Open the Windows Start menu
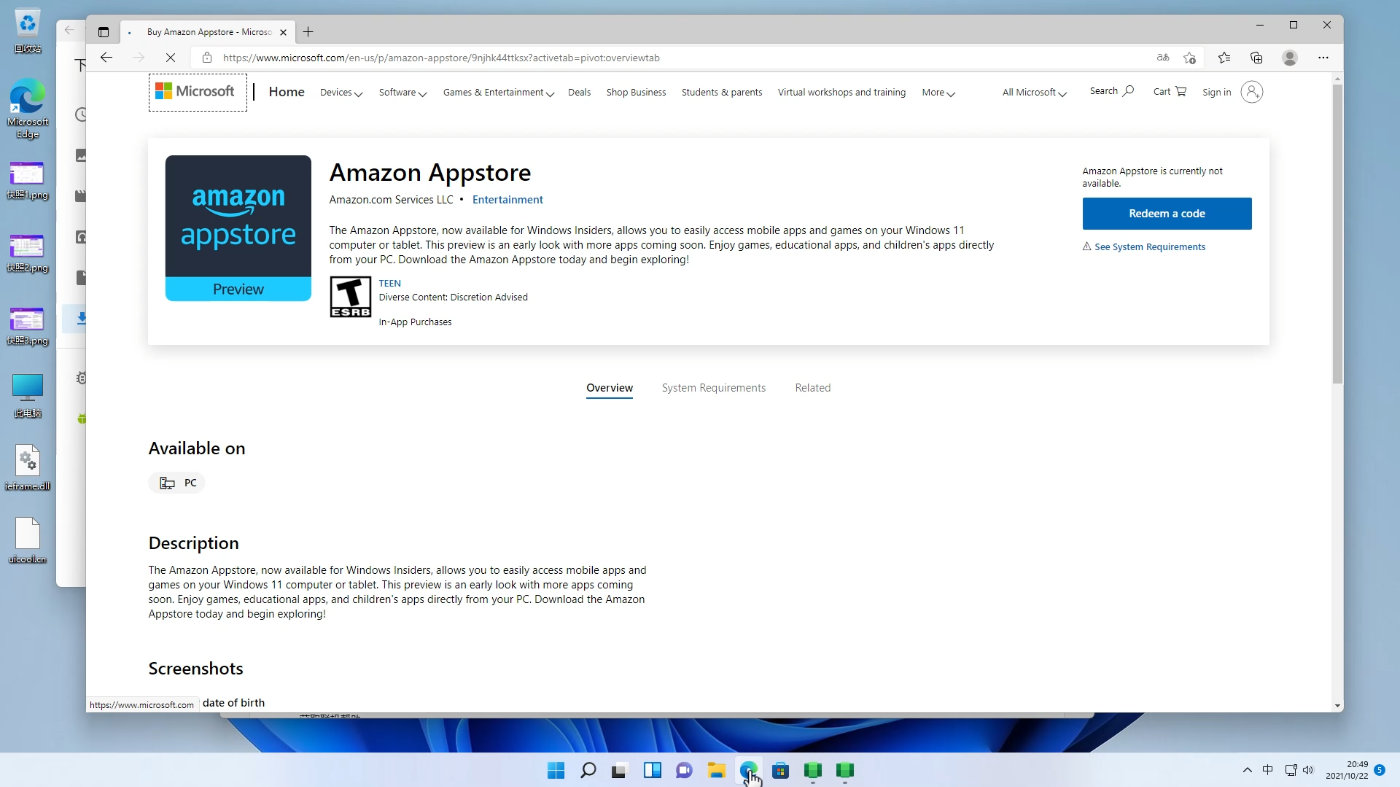The height and width of the screenshot is (787, 1400). [556, 770]
